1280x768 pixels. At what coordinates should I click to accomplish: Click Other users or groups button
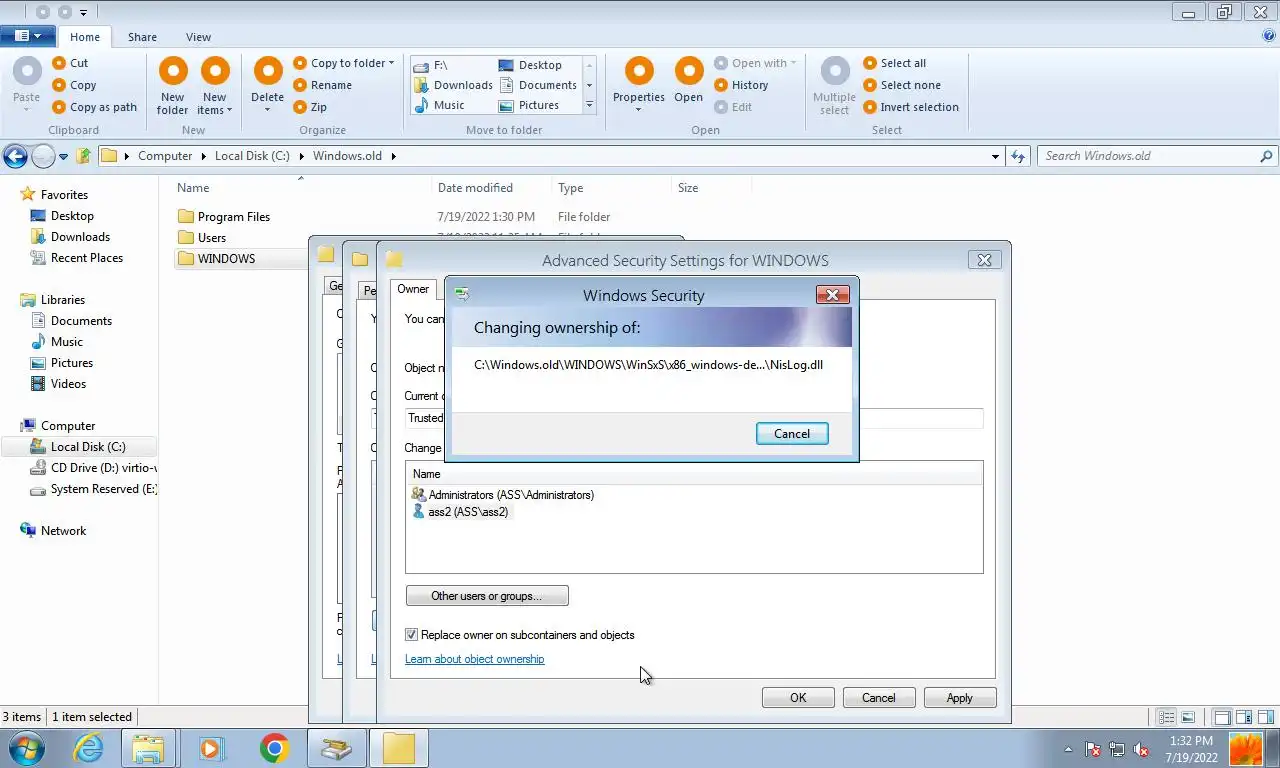click(x=487, y=596)
